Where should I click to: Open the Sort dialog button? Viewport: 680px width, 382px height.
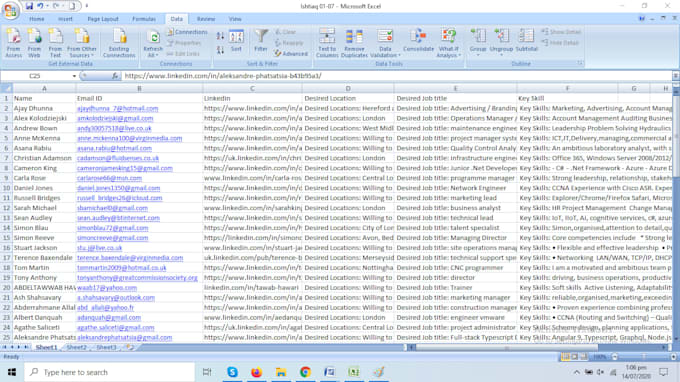coord(236,41)
